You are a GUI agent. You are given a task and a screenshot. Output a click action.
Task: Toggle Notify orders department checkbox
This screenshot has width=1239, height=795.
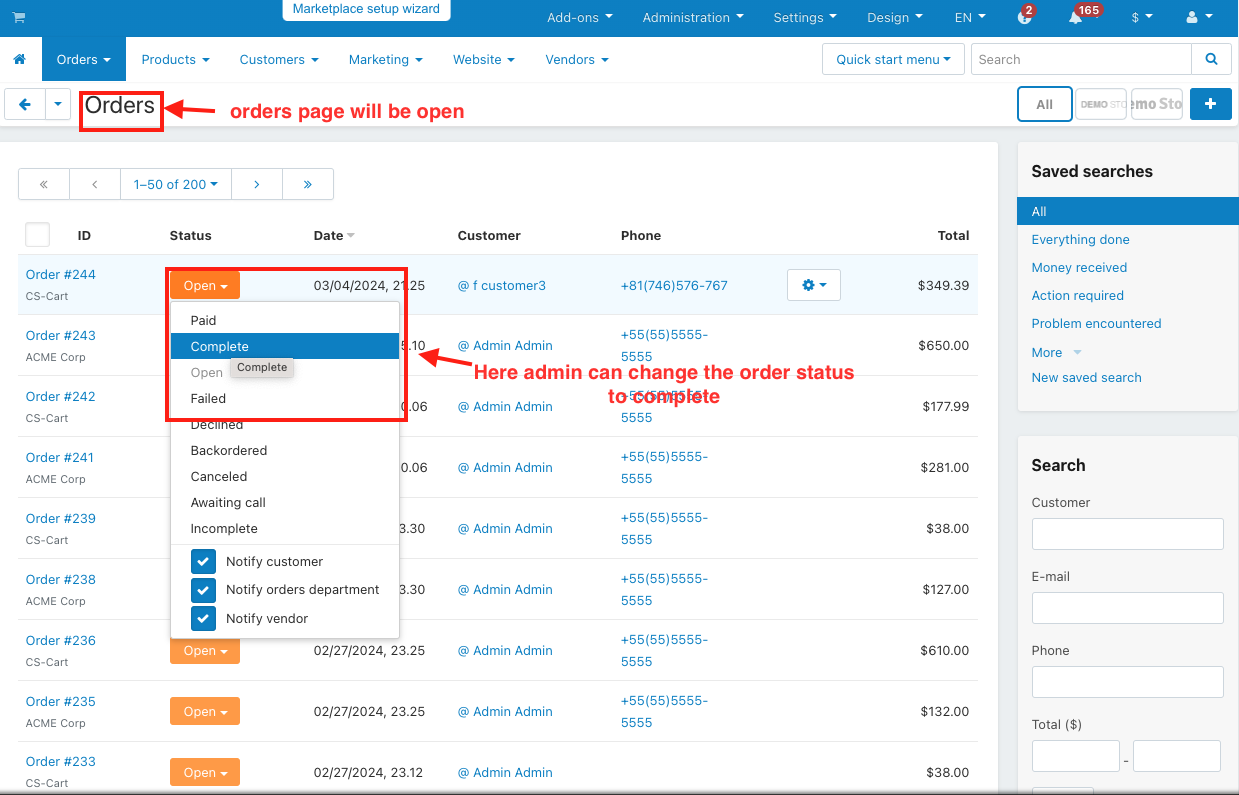(x=203, y=590)
